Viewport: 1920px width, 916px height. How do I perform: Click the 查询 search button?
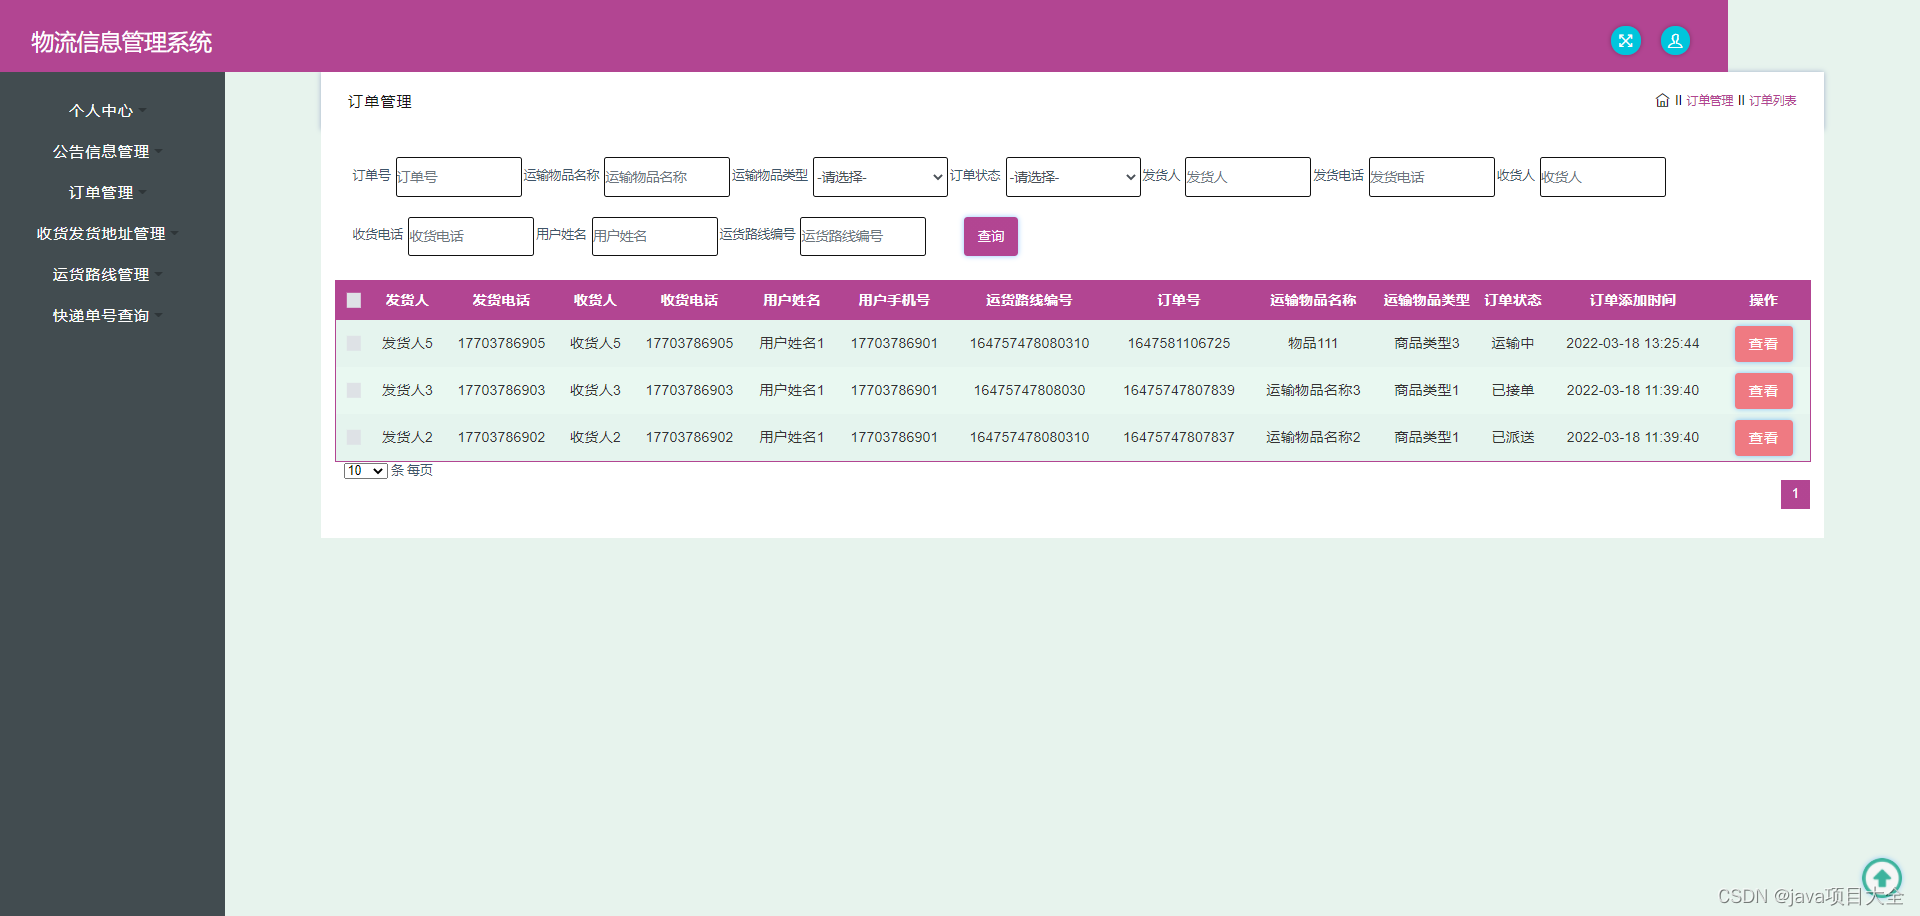pos(991,236)
